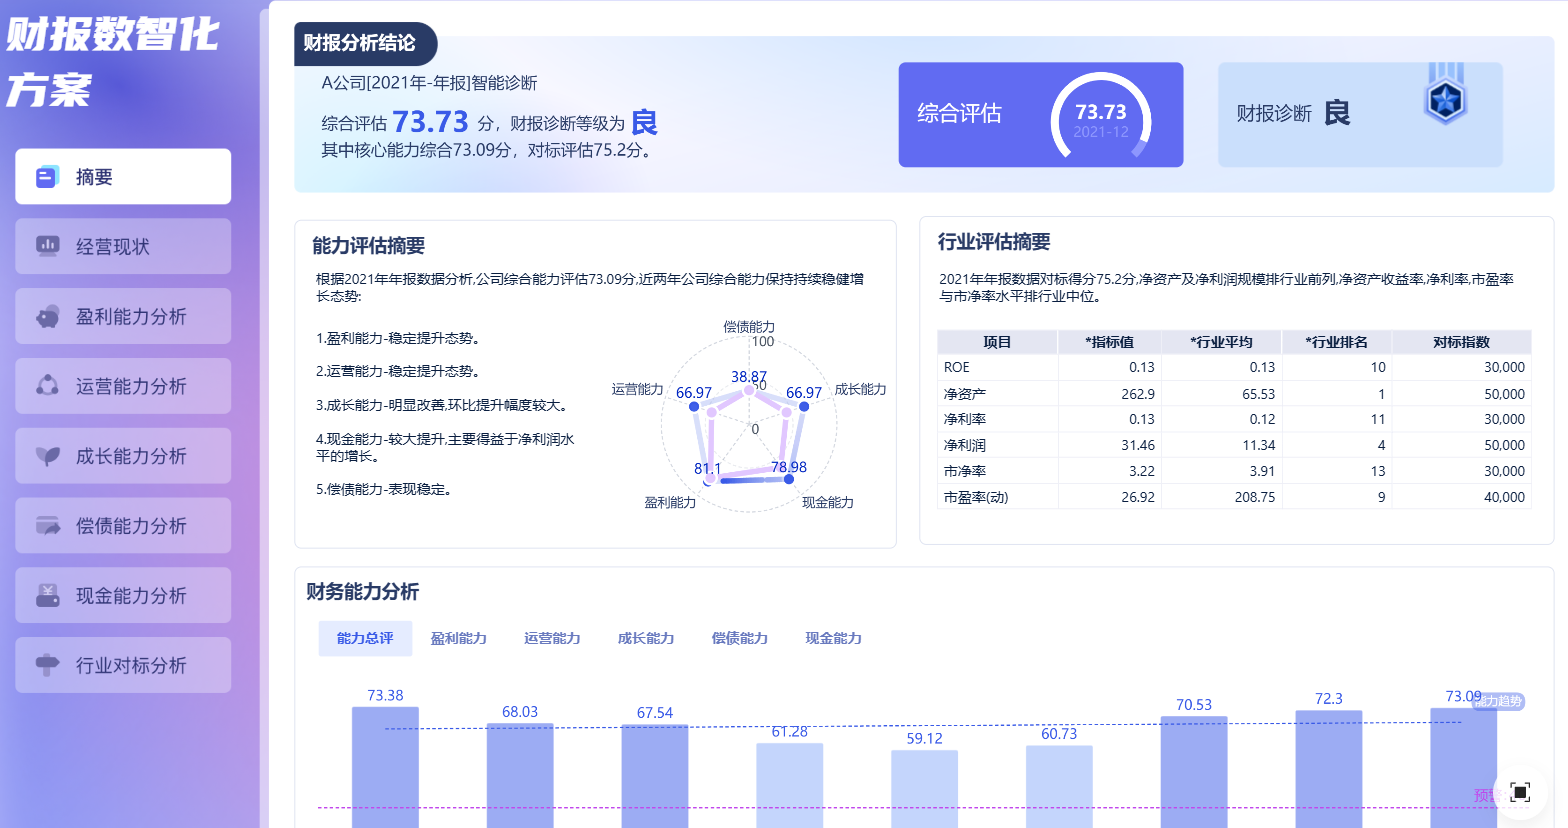Go to 运营能力分析 in the sidebar
This screenshot has width=1568, height=828.
(123, 386)
